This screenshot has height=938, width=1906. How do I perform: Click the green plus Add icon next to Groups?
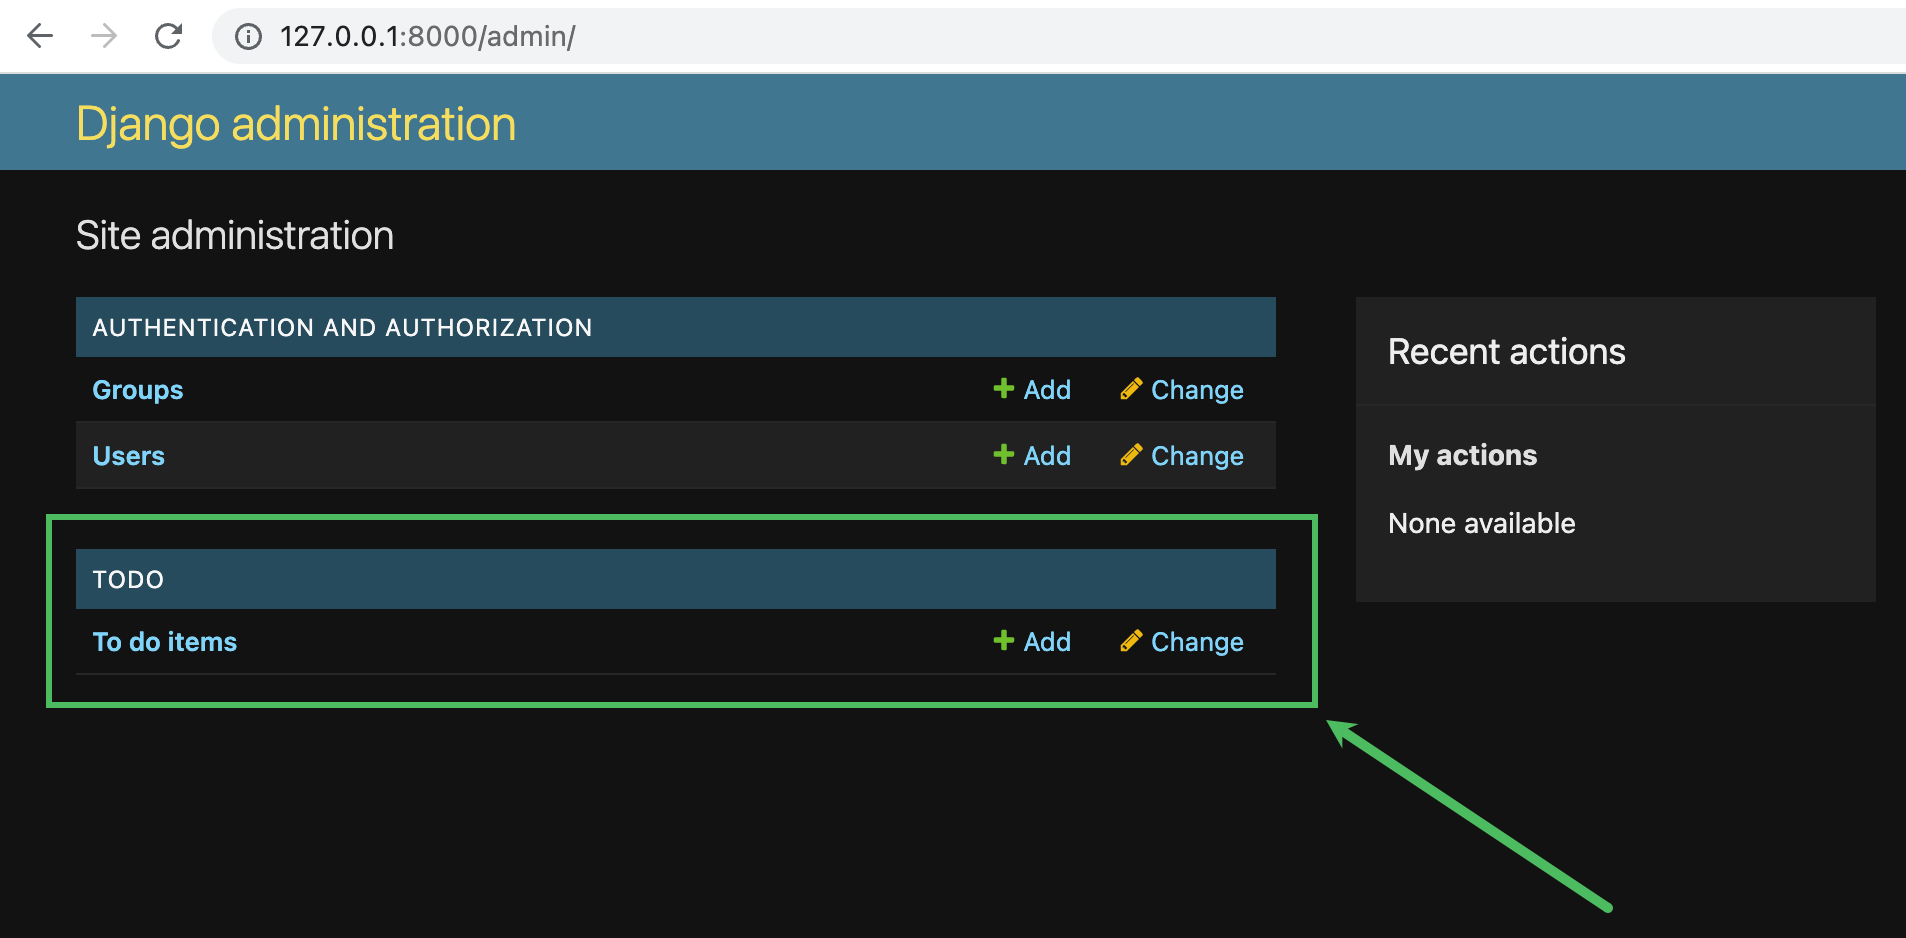[x=1003, y=389]
